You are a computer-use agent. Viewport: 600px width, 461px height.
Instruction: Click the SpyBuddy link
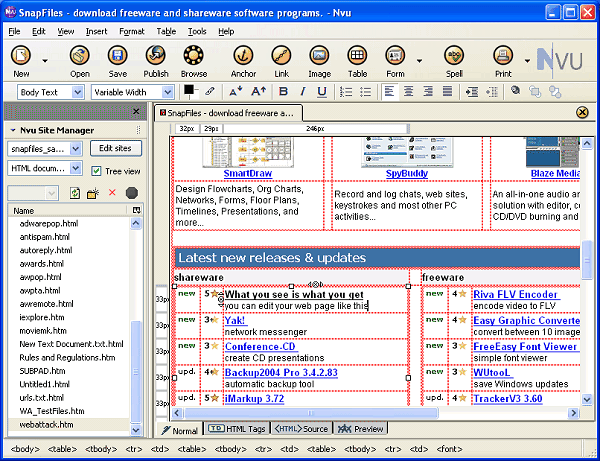click(407, 173)
